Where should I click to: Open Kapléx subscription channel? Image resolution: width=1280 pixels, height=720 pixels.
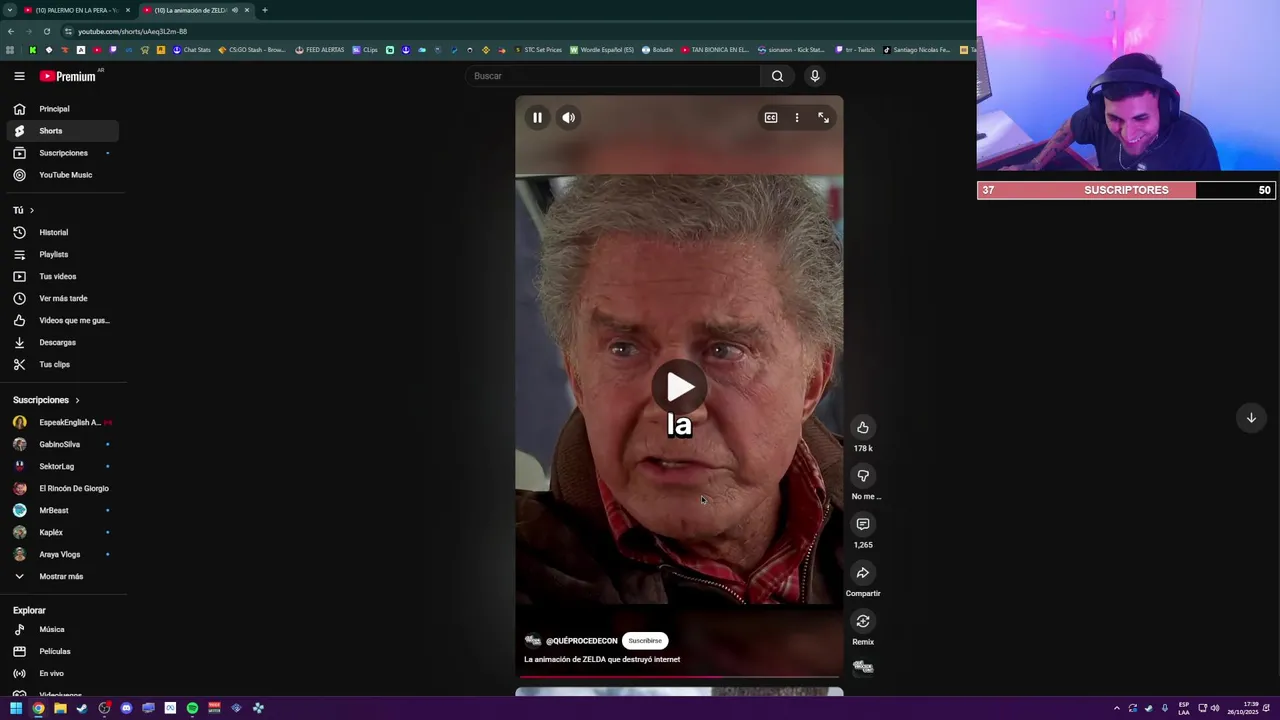pos(63,533)
